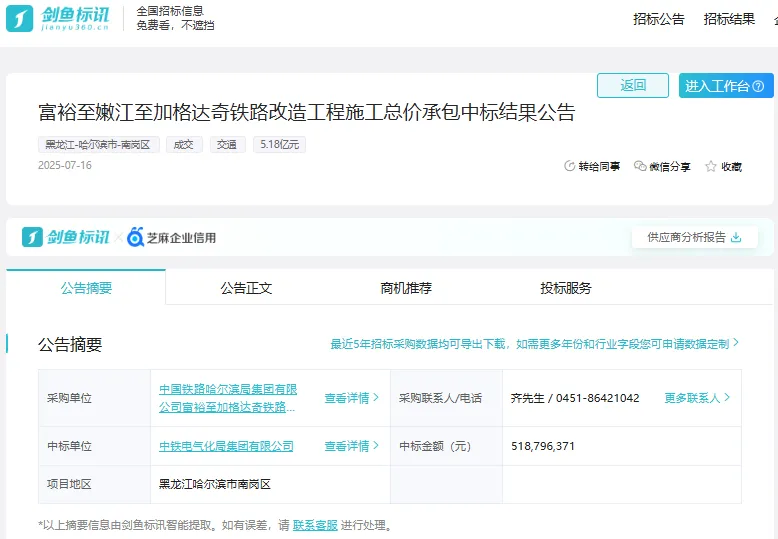This screenshot has width=778, height=539.
Task: Open 中铁电气化局集团有限公司 company link
Action: tap(226, 446)
